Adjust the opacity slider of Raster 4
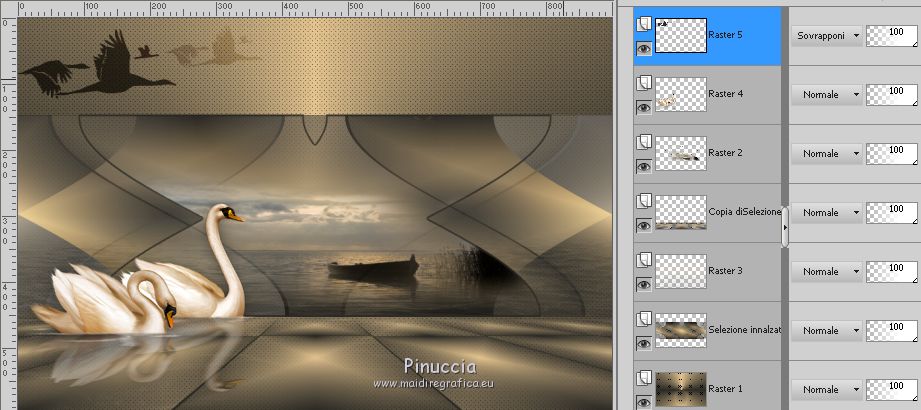The height and width of the screenshot is (410, 921). coord(892,95)
